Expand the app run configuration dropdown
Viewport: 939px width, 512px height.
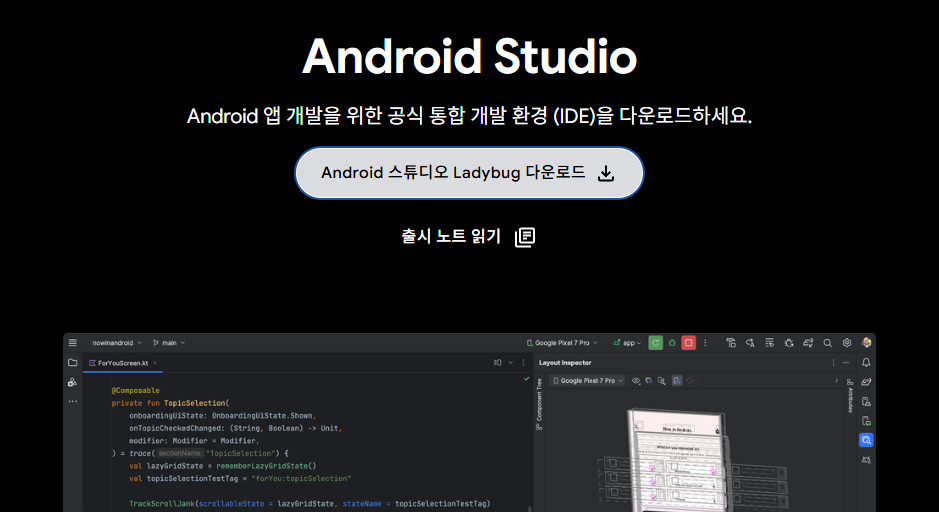[x=627, y=343]
